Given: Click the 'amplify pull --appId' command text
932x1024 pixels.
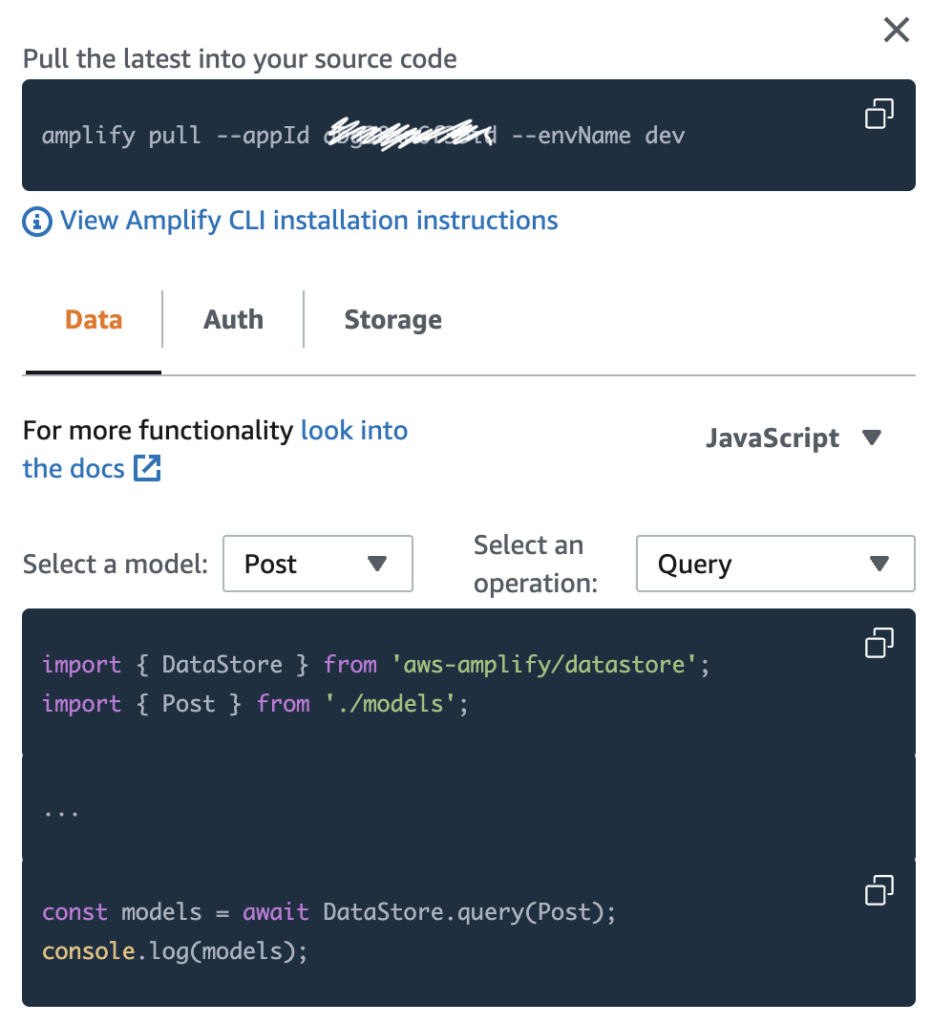Looking at the screenshot, I should pyautogui.click(x=176, y=136).
